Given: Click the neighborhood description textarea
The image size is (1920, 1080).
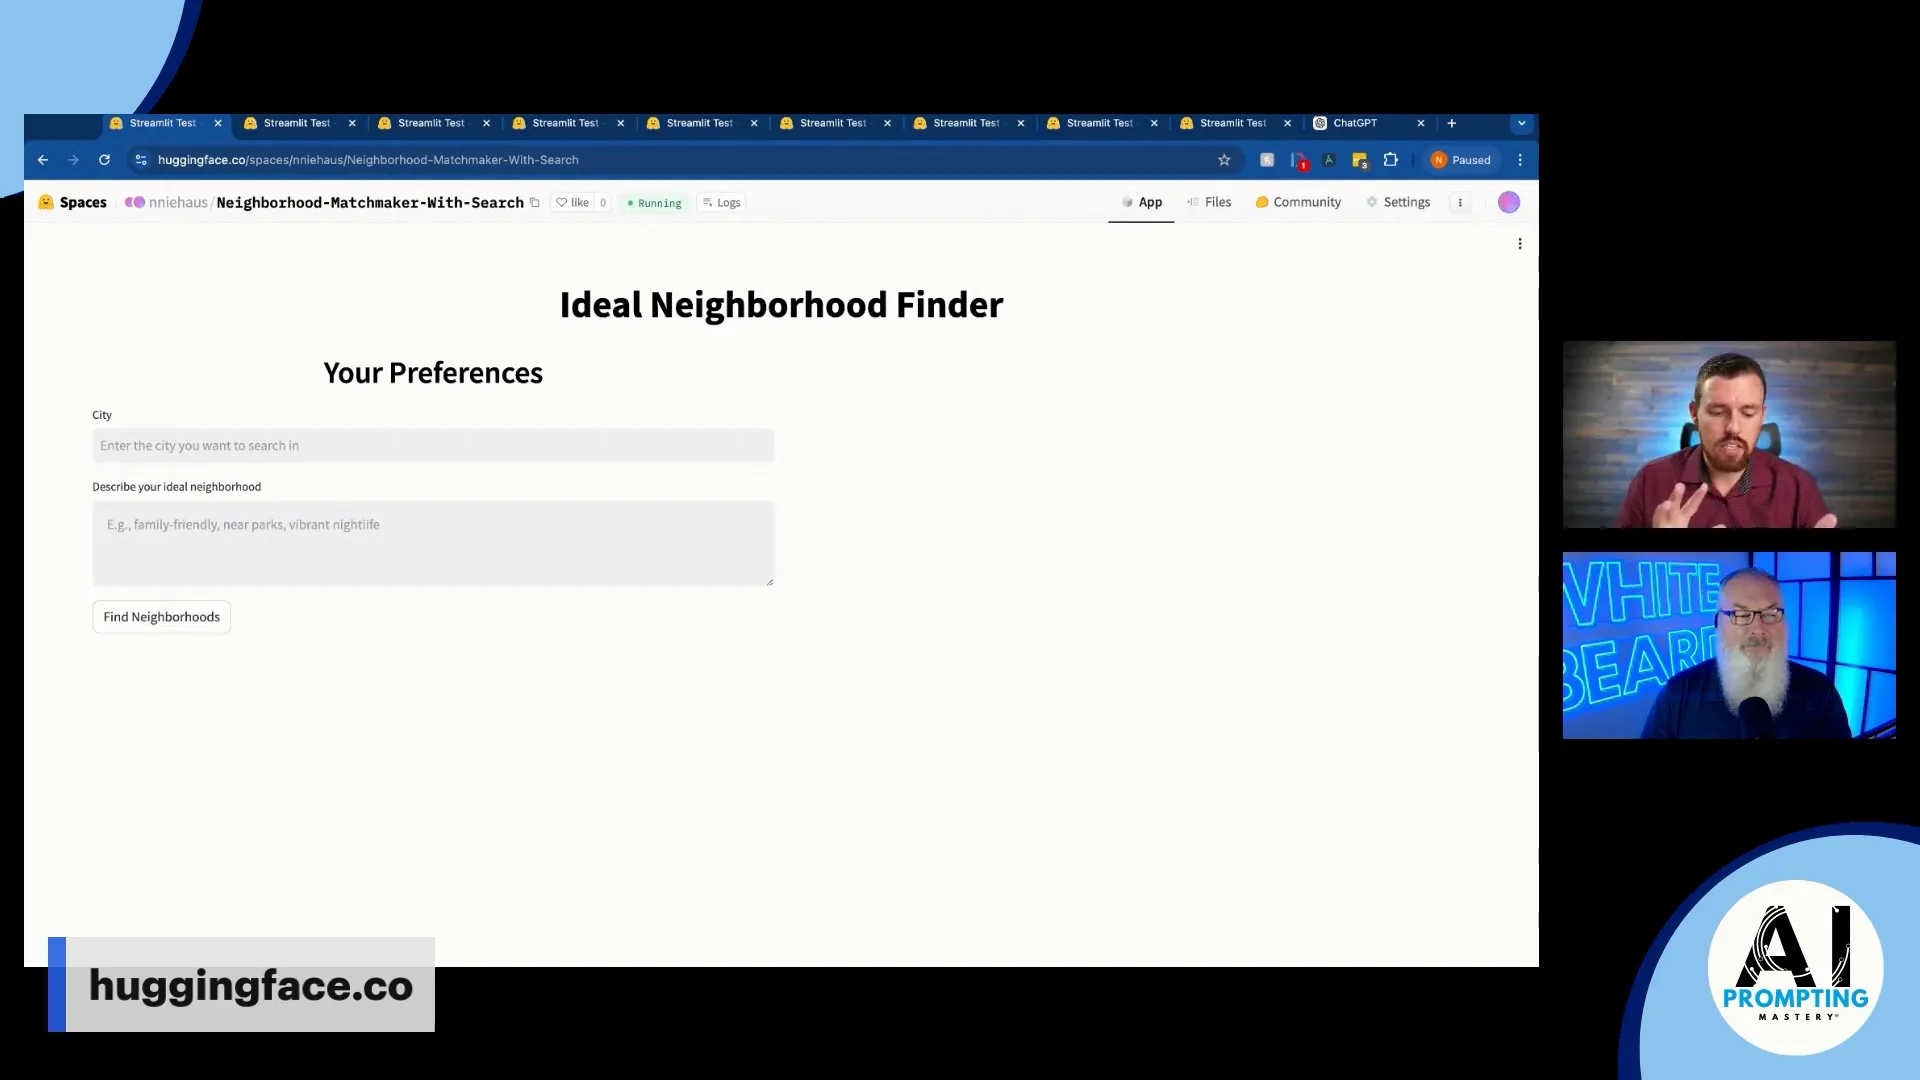Looking at the screenshot, I should point(433,542).
